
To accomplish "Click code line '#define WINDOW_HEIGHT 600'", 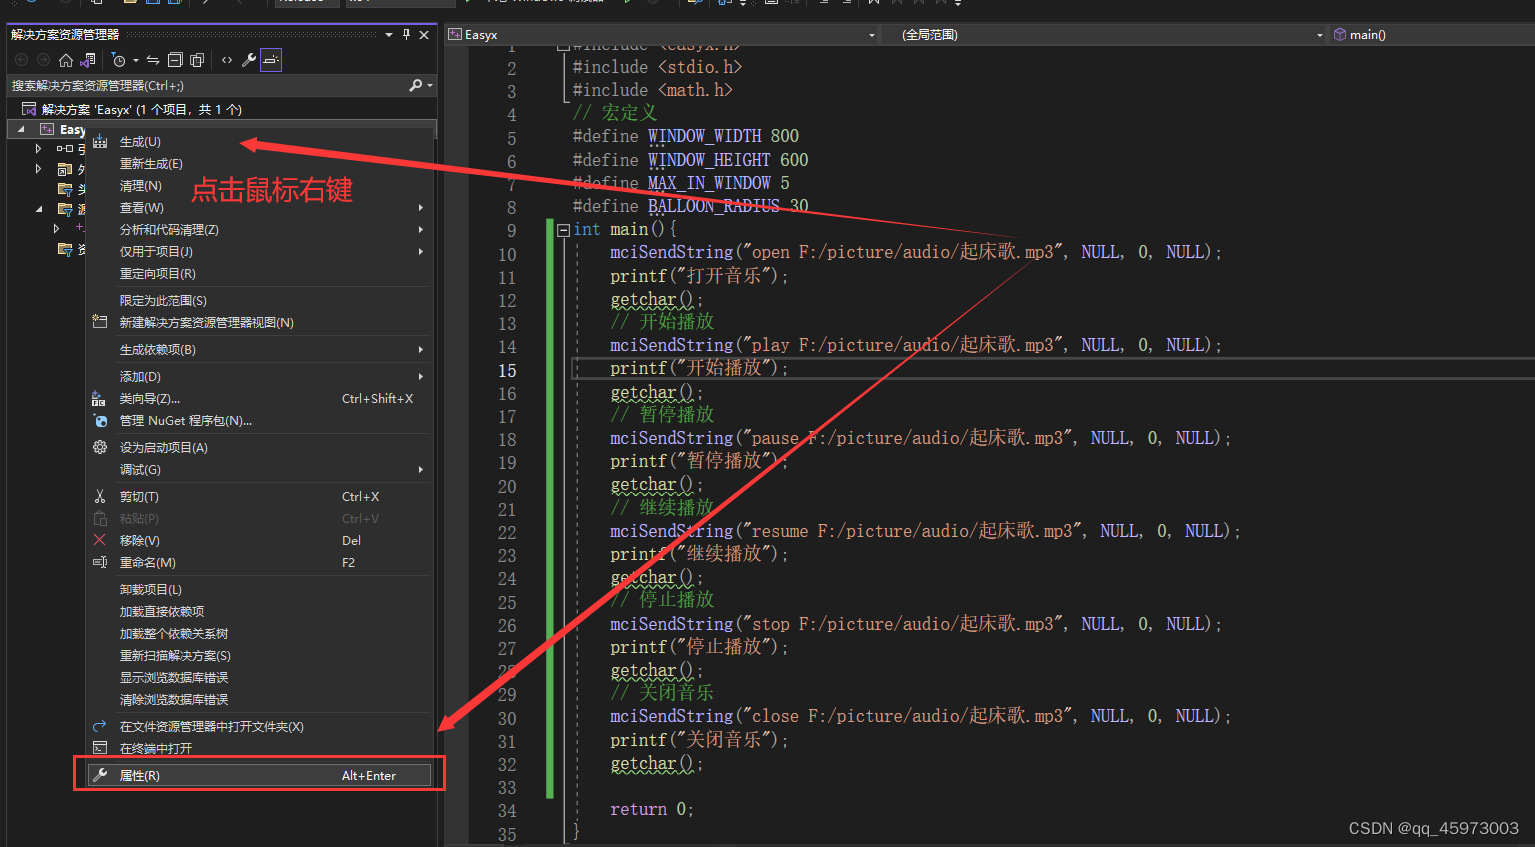I will click(x=690, y=160).
